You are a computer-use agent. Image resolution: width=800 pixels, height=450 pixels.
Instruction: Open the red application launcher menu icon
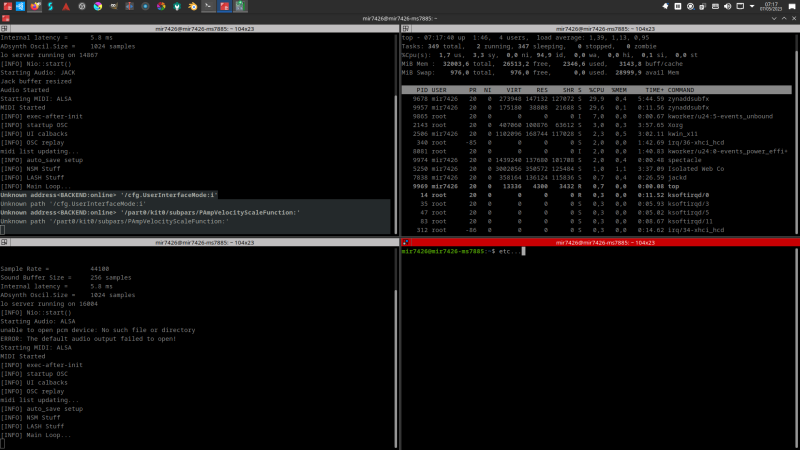(x=8, y=6)
